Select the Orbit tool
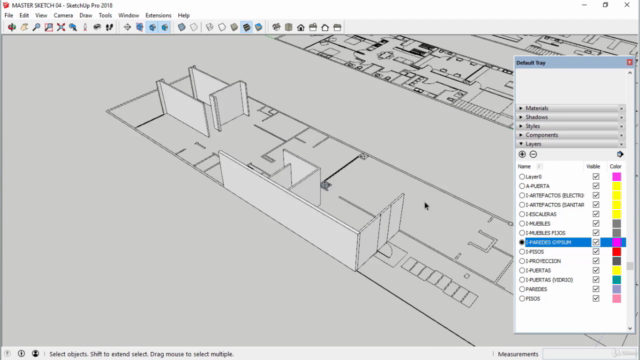Screen dimensions: 640x360 tap(12, 27)
